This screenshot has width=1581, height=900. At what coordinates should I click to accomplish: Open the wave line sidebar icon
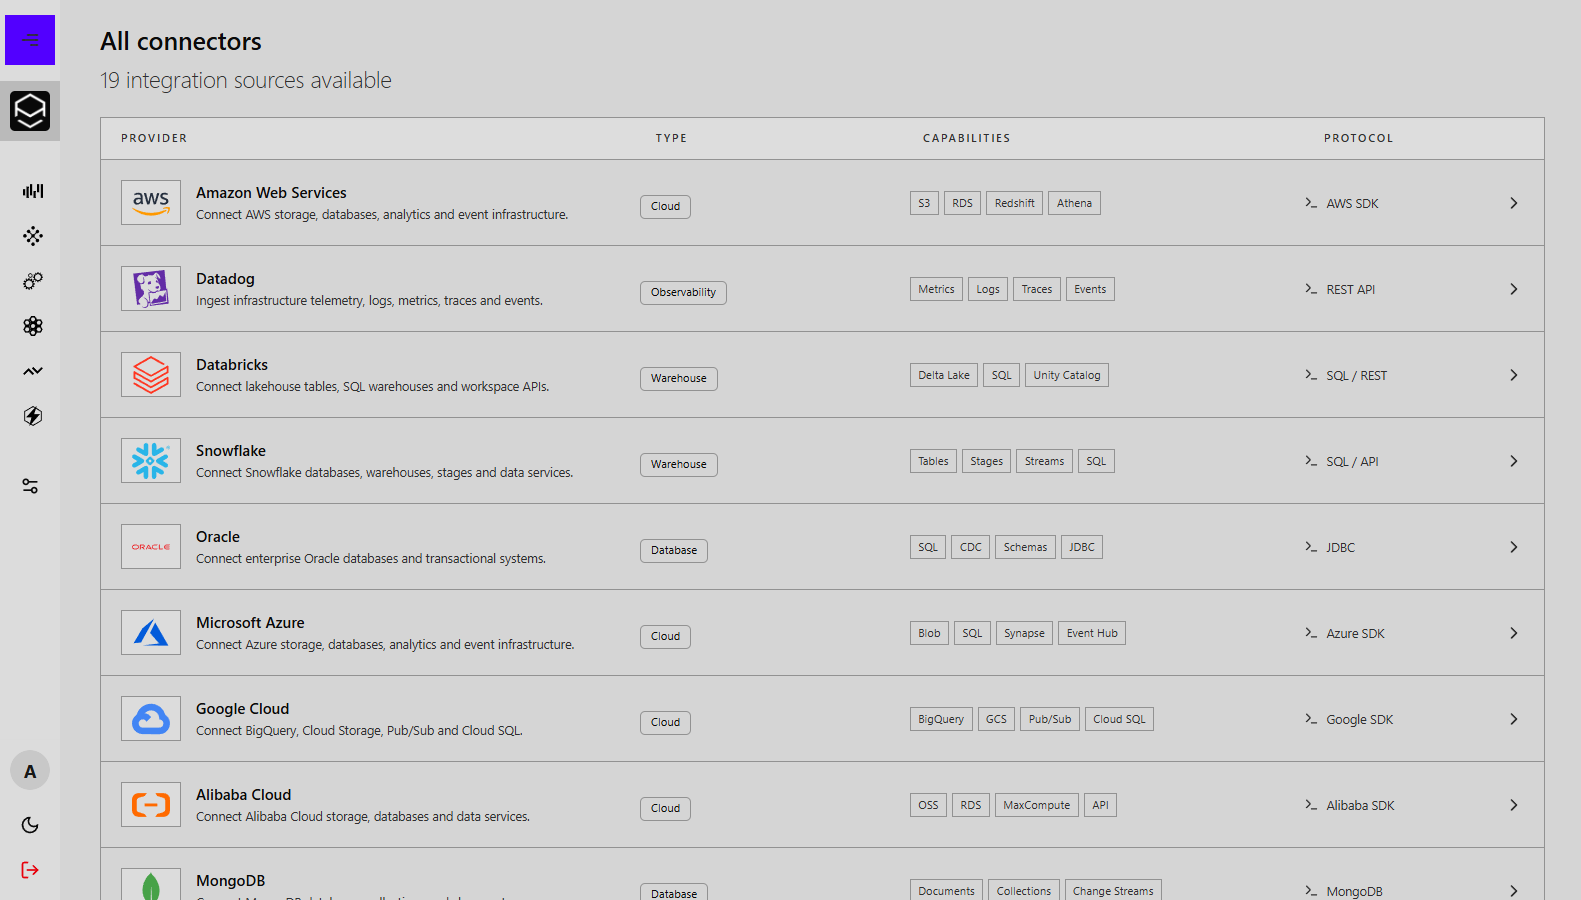click(x=33, y=371)
